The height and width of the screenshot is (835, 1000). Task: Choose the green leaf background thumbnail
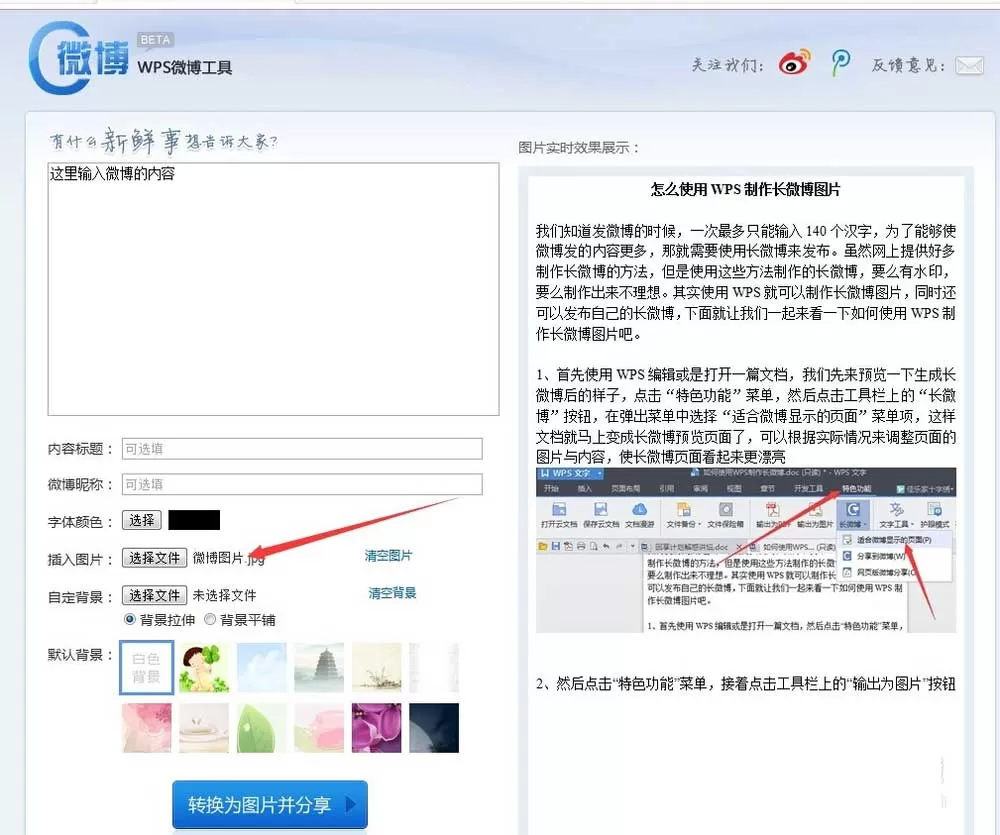(261, 728)
